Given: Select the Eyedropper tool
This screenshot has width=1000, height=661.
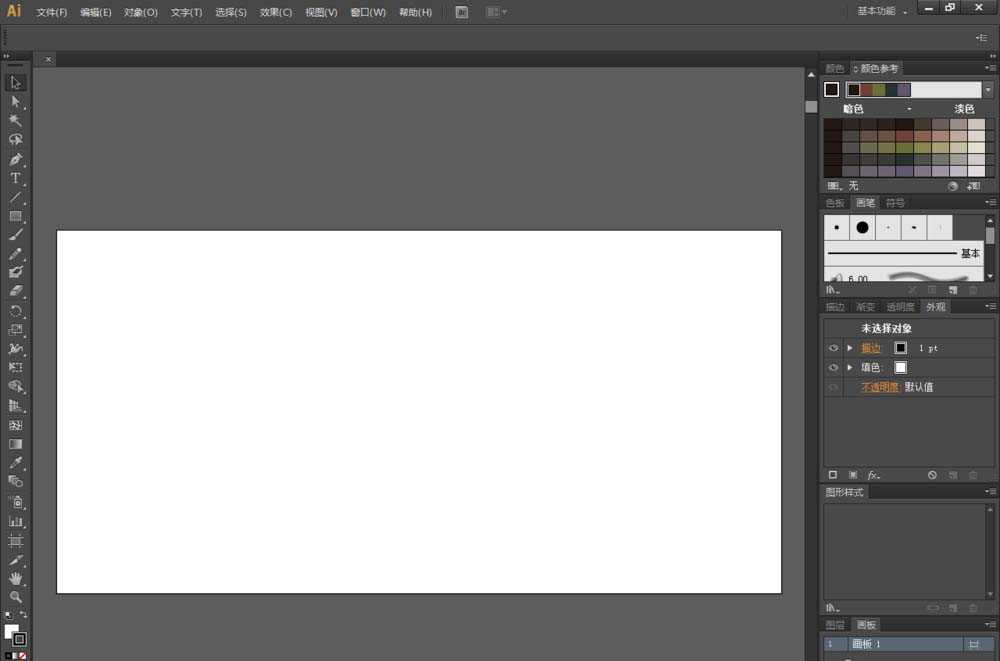Looking at the screenshot, I should 16,463.
